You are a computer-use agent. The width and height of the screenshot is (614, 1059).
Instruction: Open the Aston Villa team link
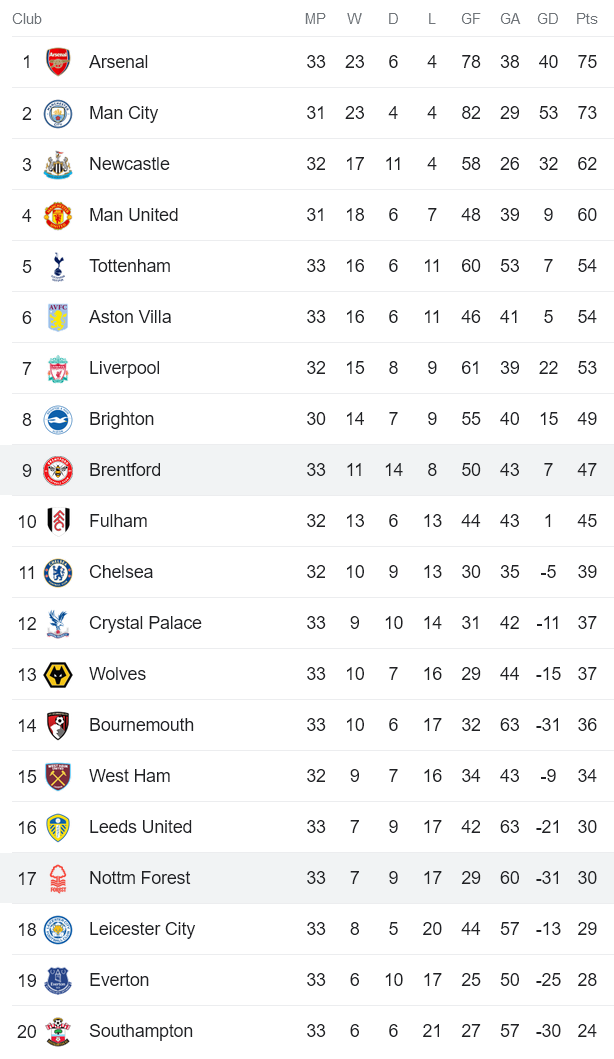click(x=130, y=317)
